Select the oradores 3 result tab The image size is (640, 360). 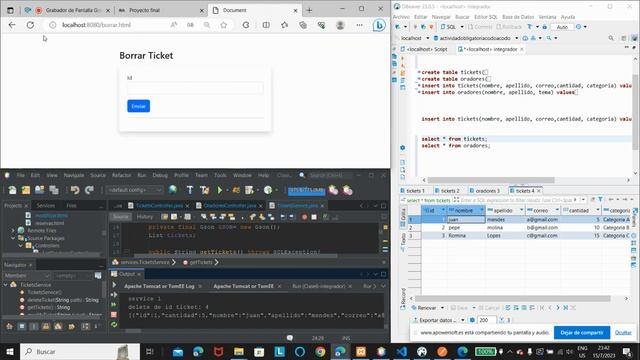tap(484, 191)
